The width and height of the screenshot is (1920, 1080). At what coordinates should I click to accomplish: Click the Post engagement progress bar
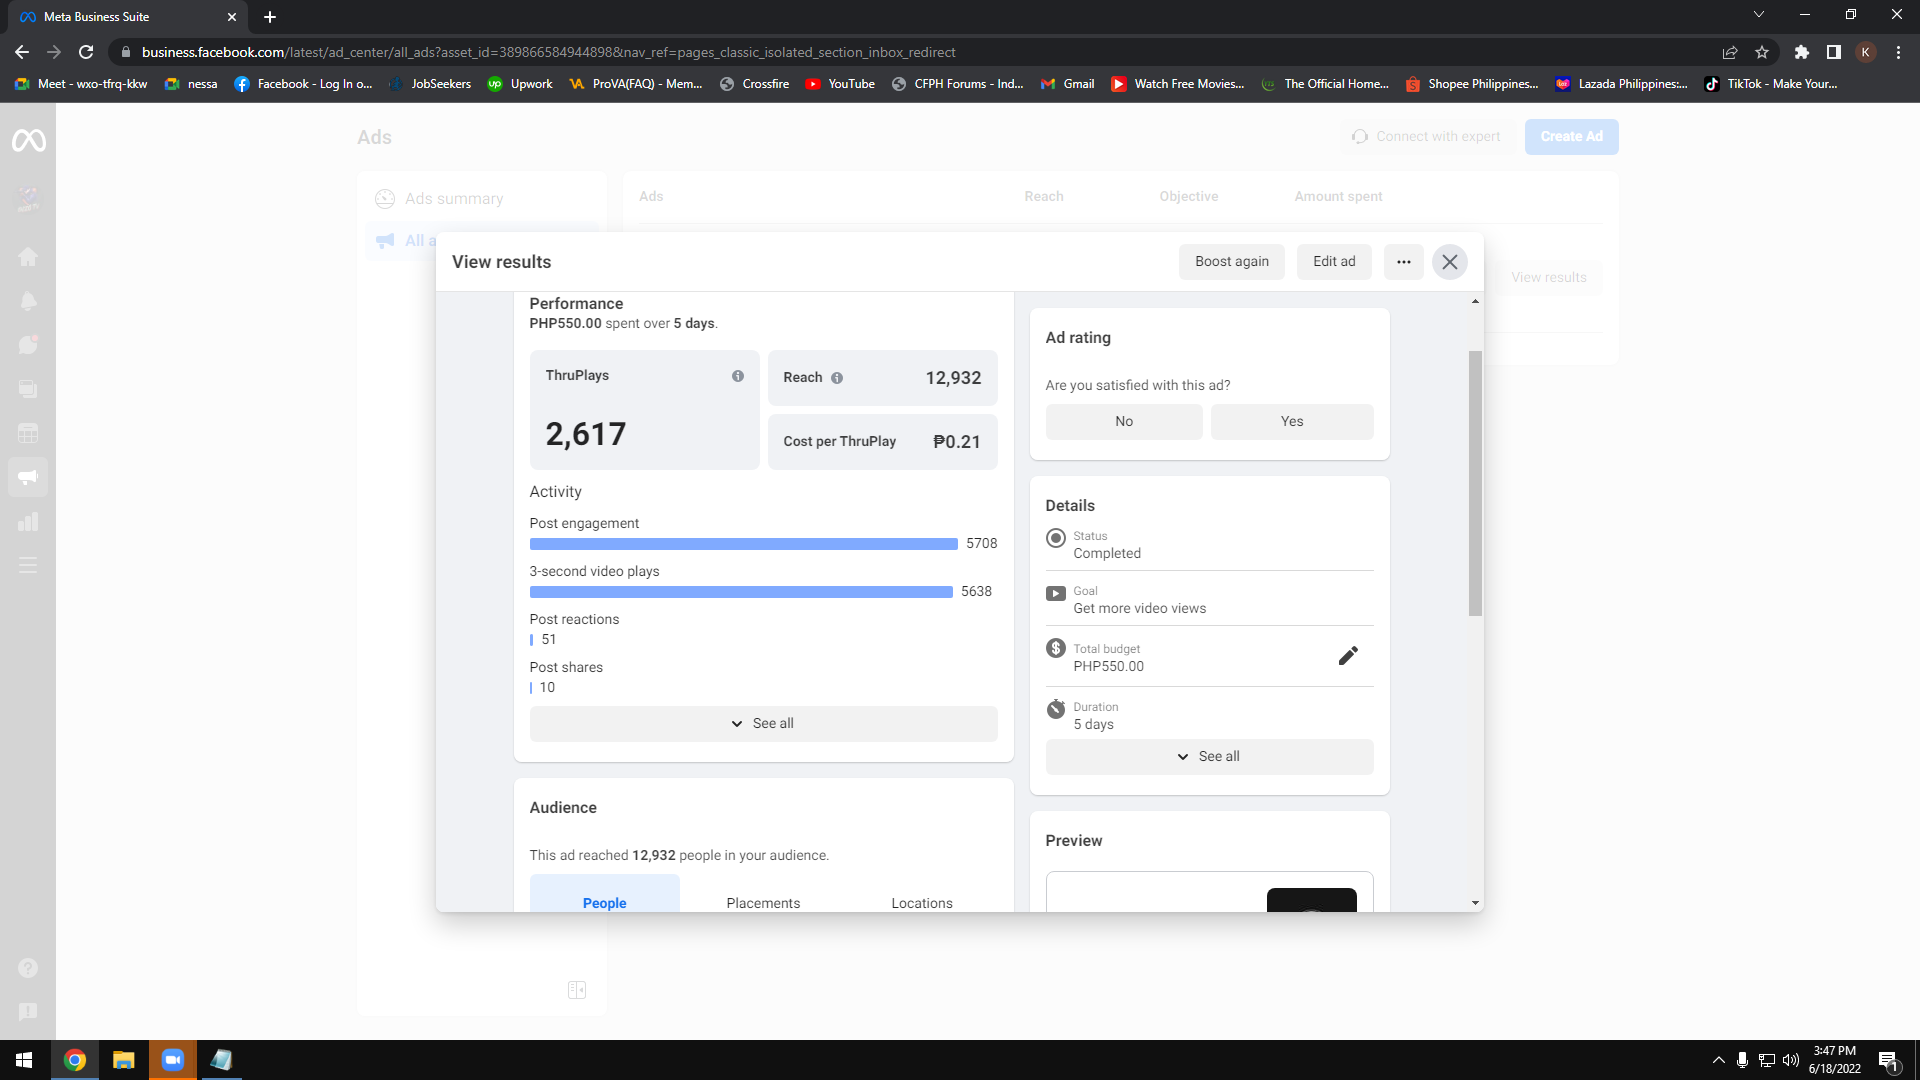coord(743,544)
